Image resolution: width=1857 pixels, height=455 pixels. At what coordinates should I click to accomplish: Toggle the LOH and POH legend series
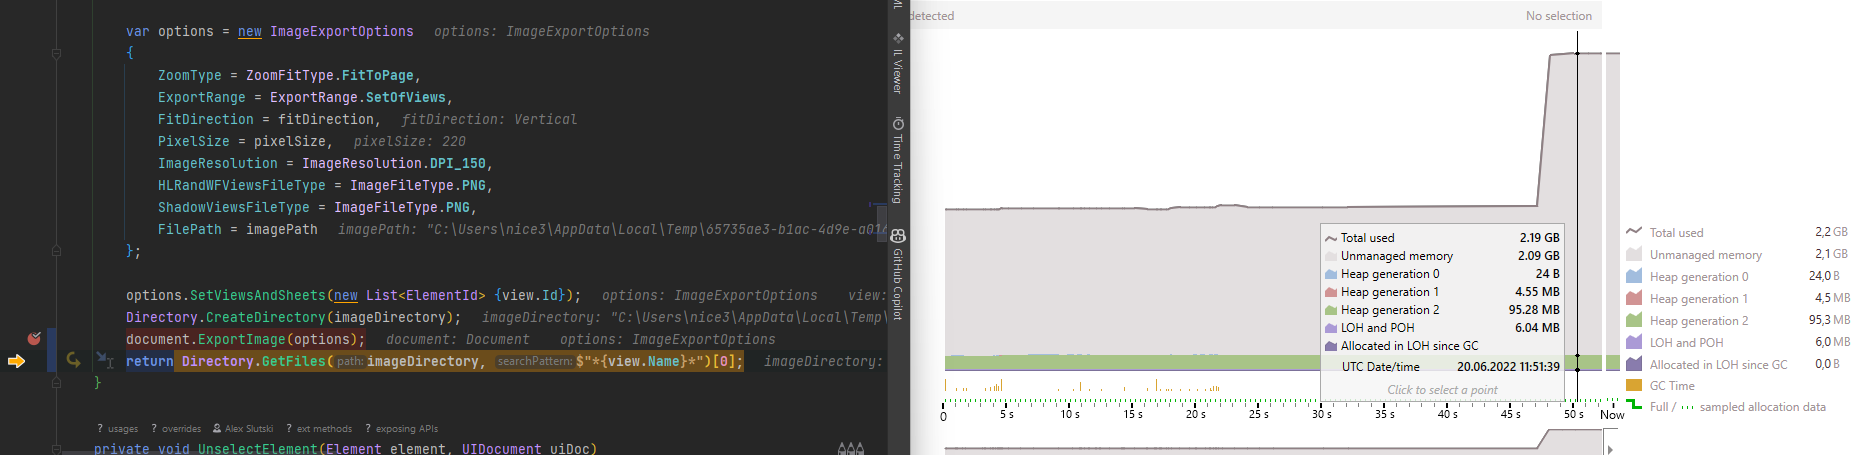[x=1737, y=343]
